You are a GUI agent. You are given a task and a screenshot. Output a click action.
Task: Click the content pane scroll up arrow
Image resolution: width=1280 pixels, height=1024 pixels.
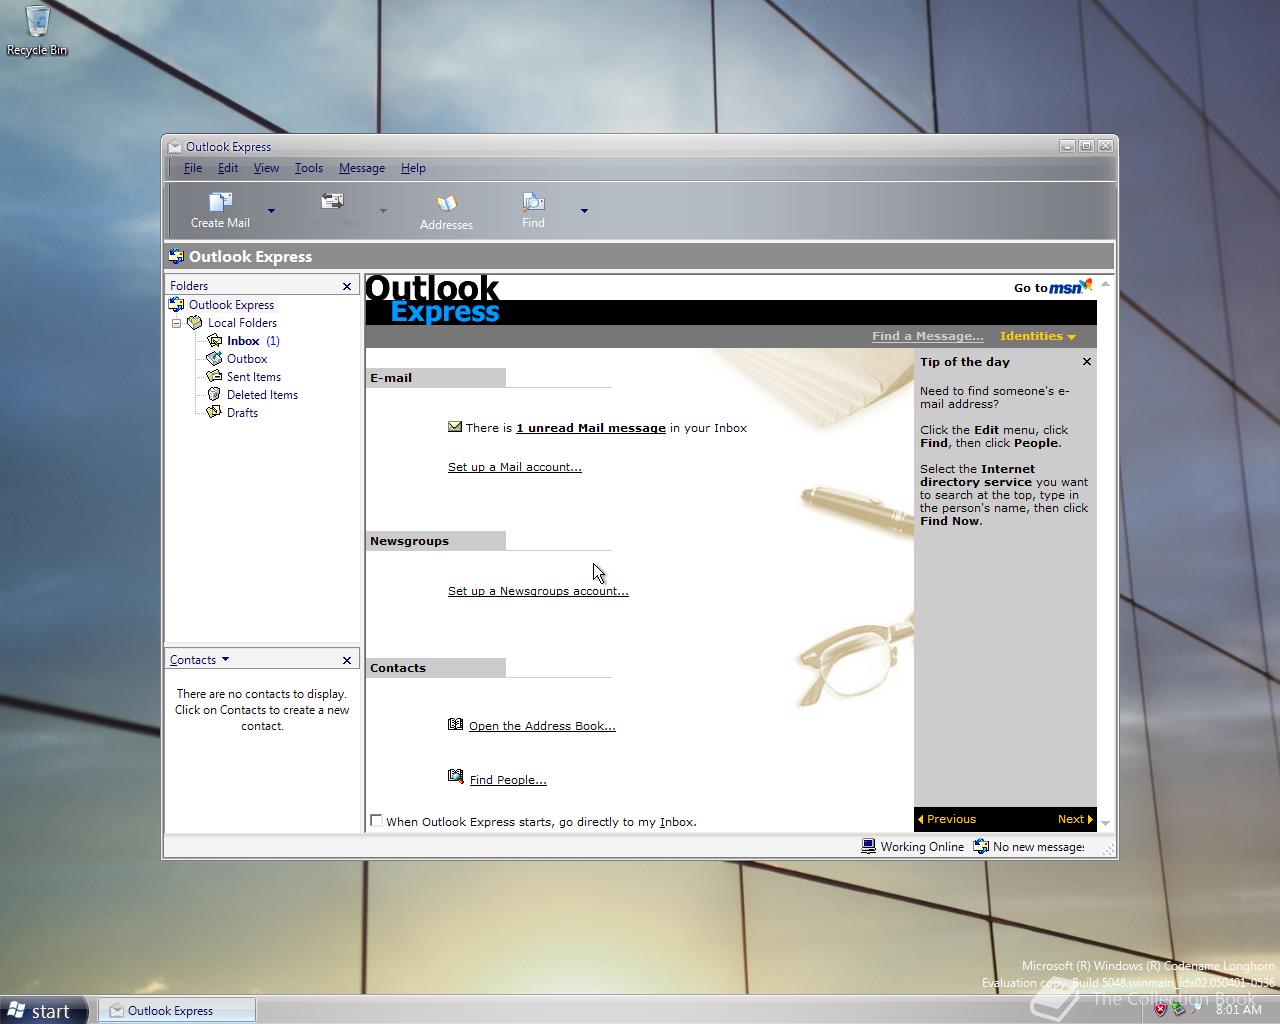click(x=1105, y=284)
